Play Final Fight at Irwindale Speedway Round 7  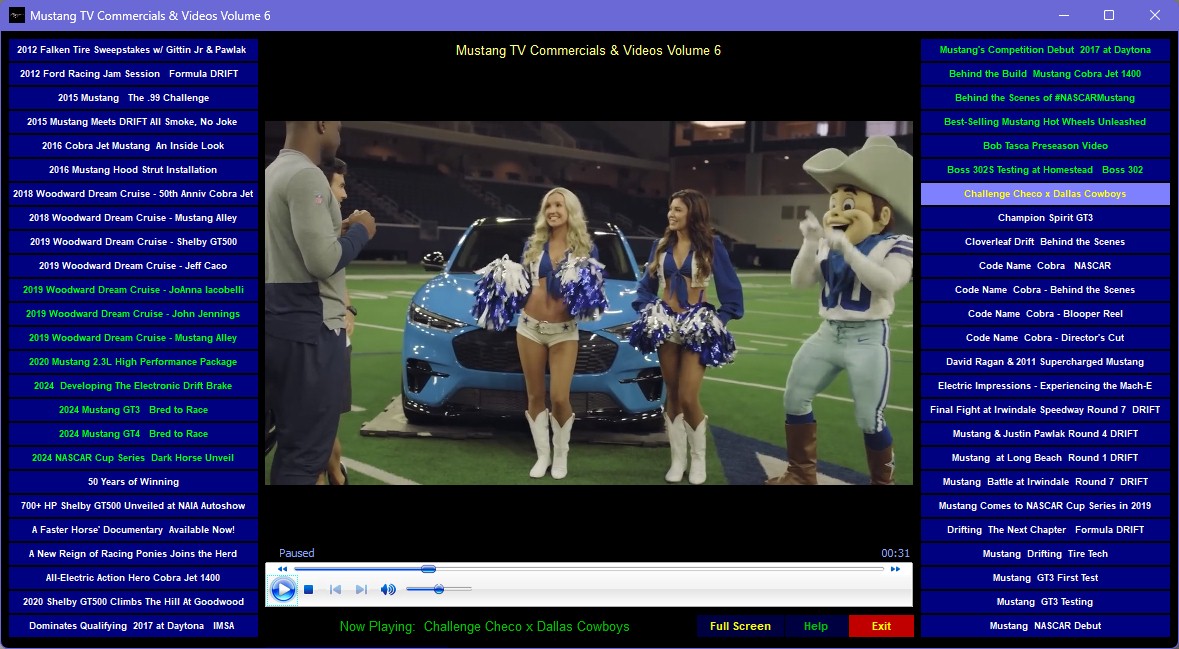click(x=1045, y=410)
